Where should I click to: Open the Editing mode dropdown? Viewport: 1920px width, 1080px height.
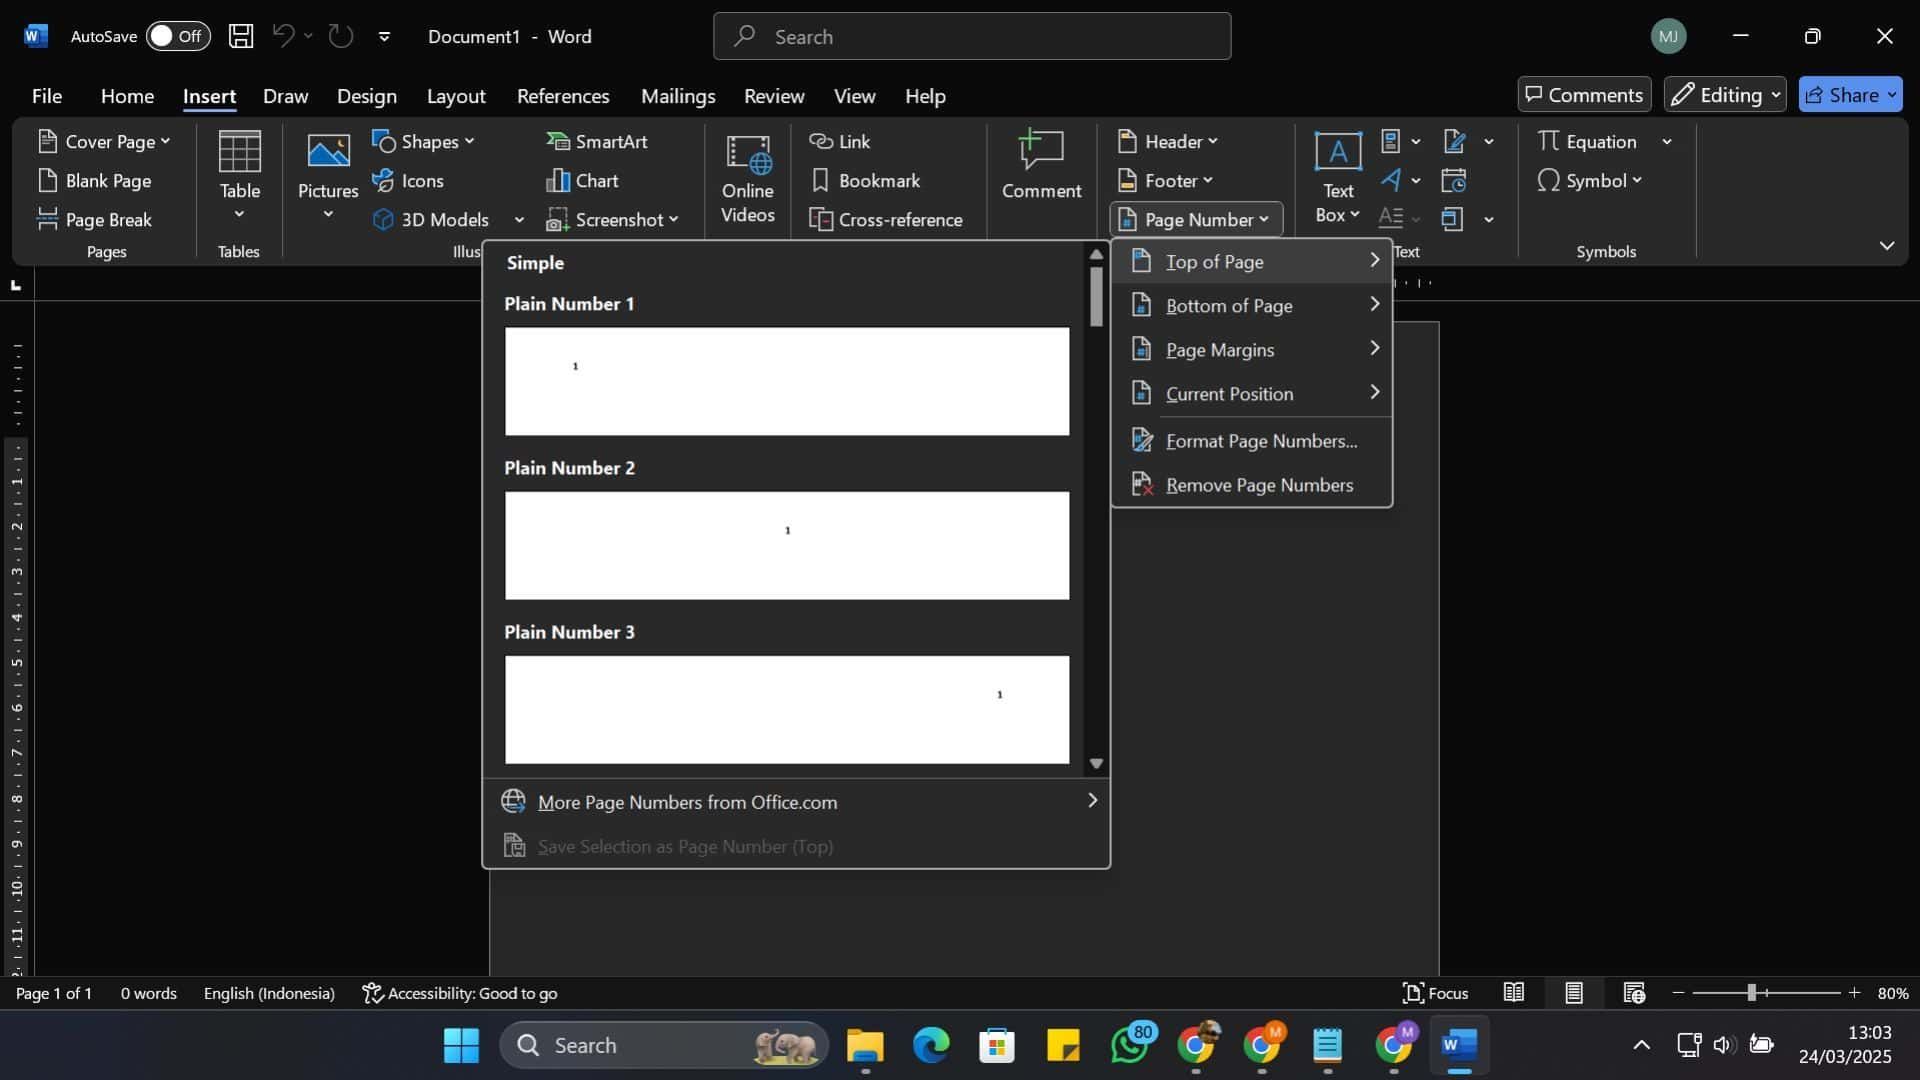(x=1725, y=94)
